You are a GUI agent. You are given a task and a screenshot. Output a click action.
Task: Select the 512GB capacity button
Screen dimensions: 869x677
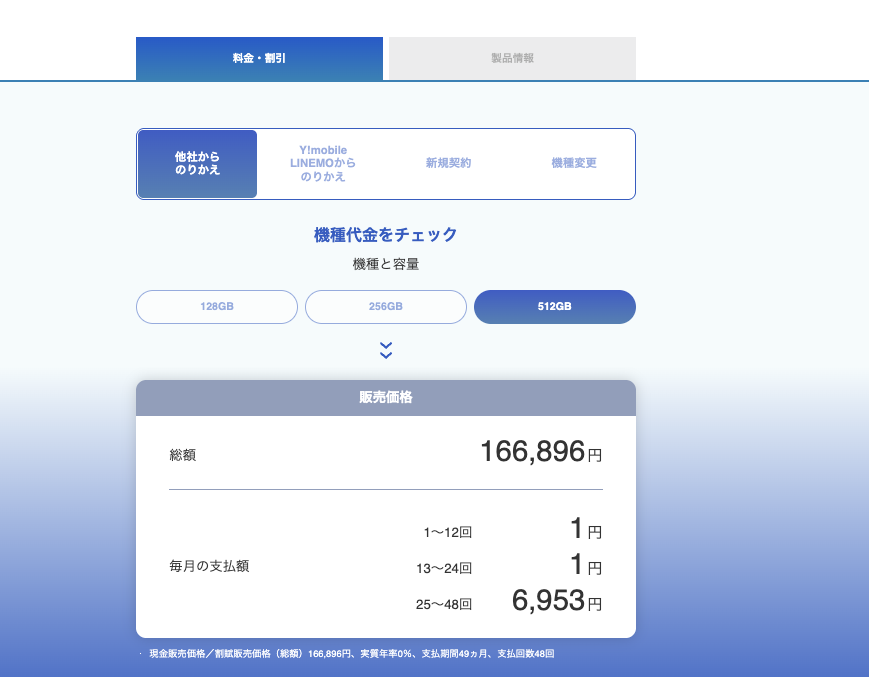[x=555, y=307]
